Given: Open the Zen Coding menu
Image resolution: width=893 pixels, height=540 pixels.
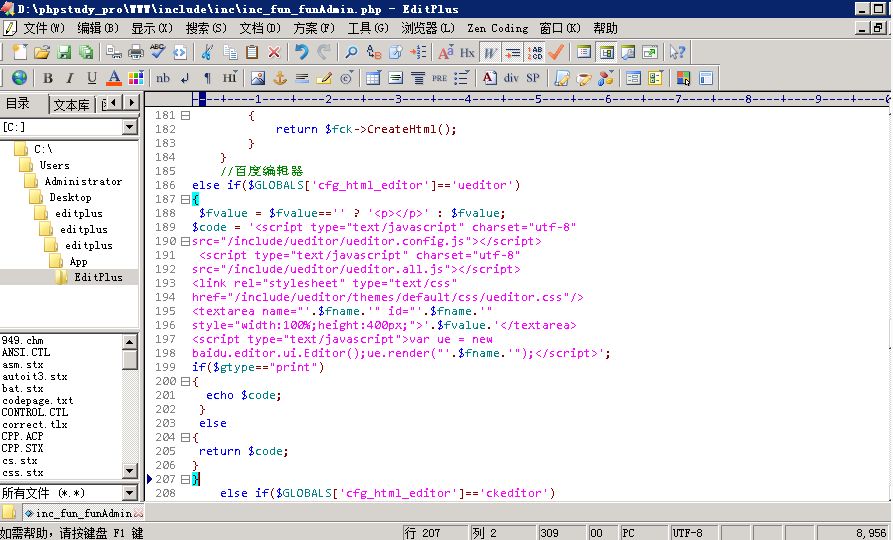Looking at the screenshot, I should click(496, 28).
